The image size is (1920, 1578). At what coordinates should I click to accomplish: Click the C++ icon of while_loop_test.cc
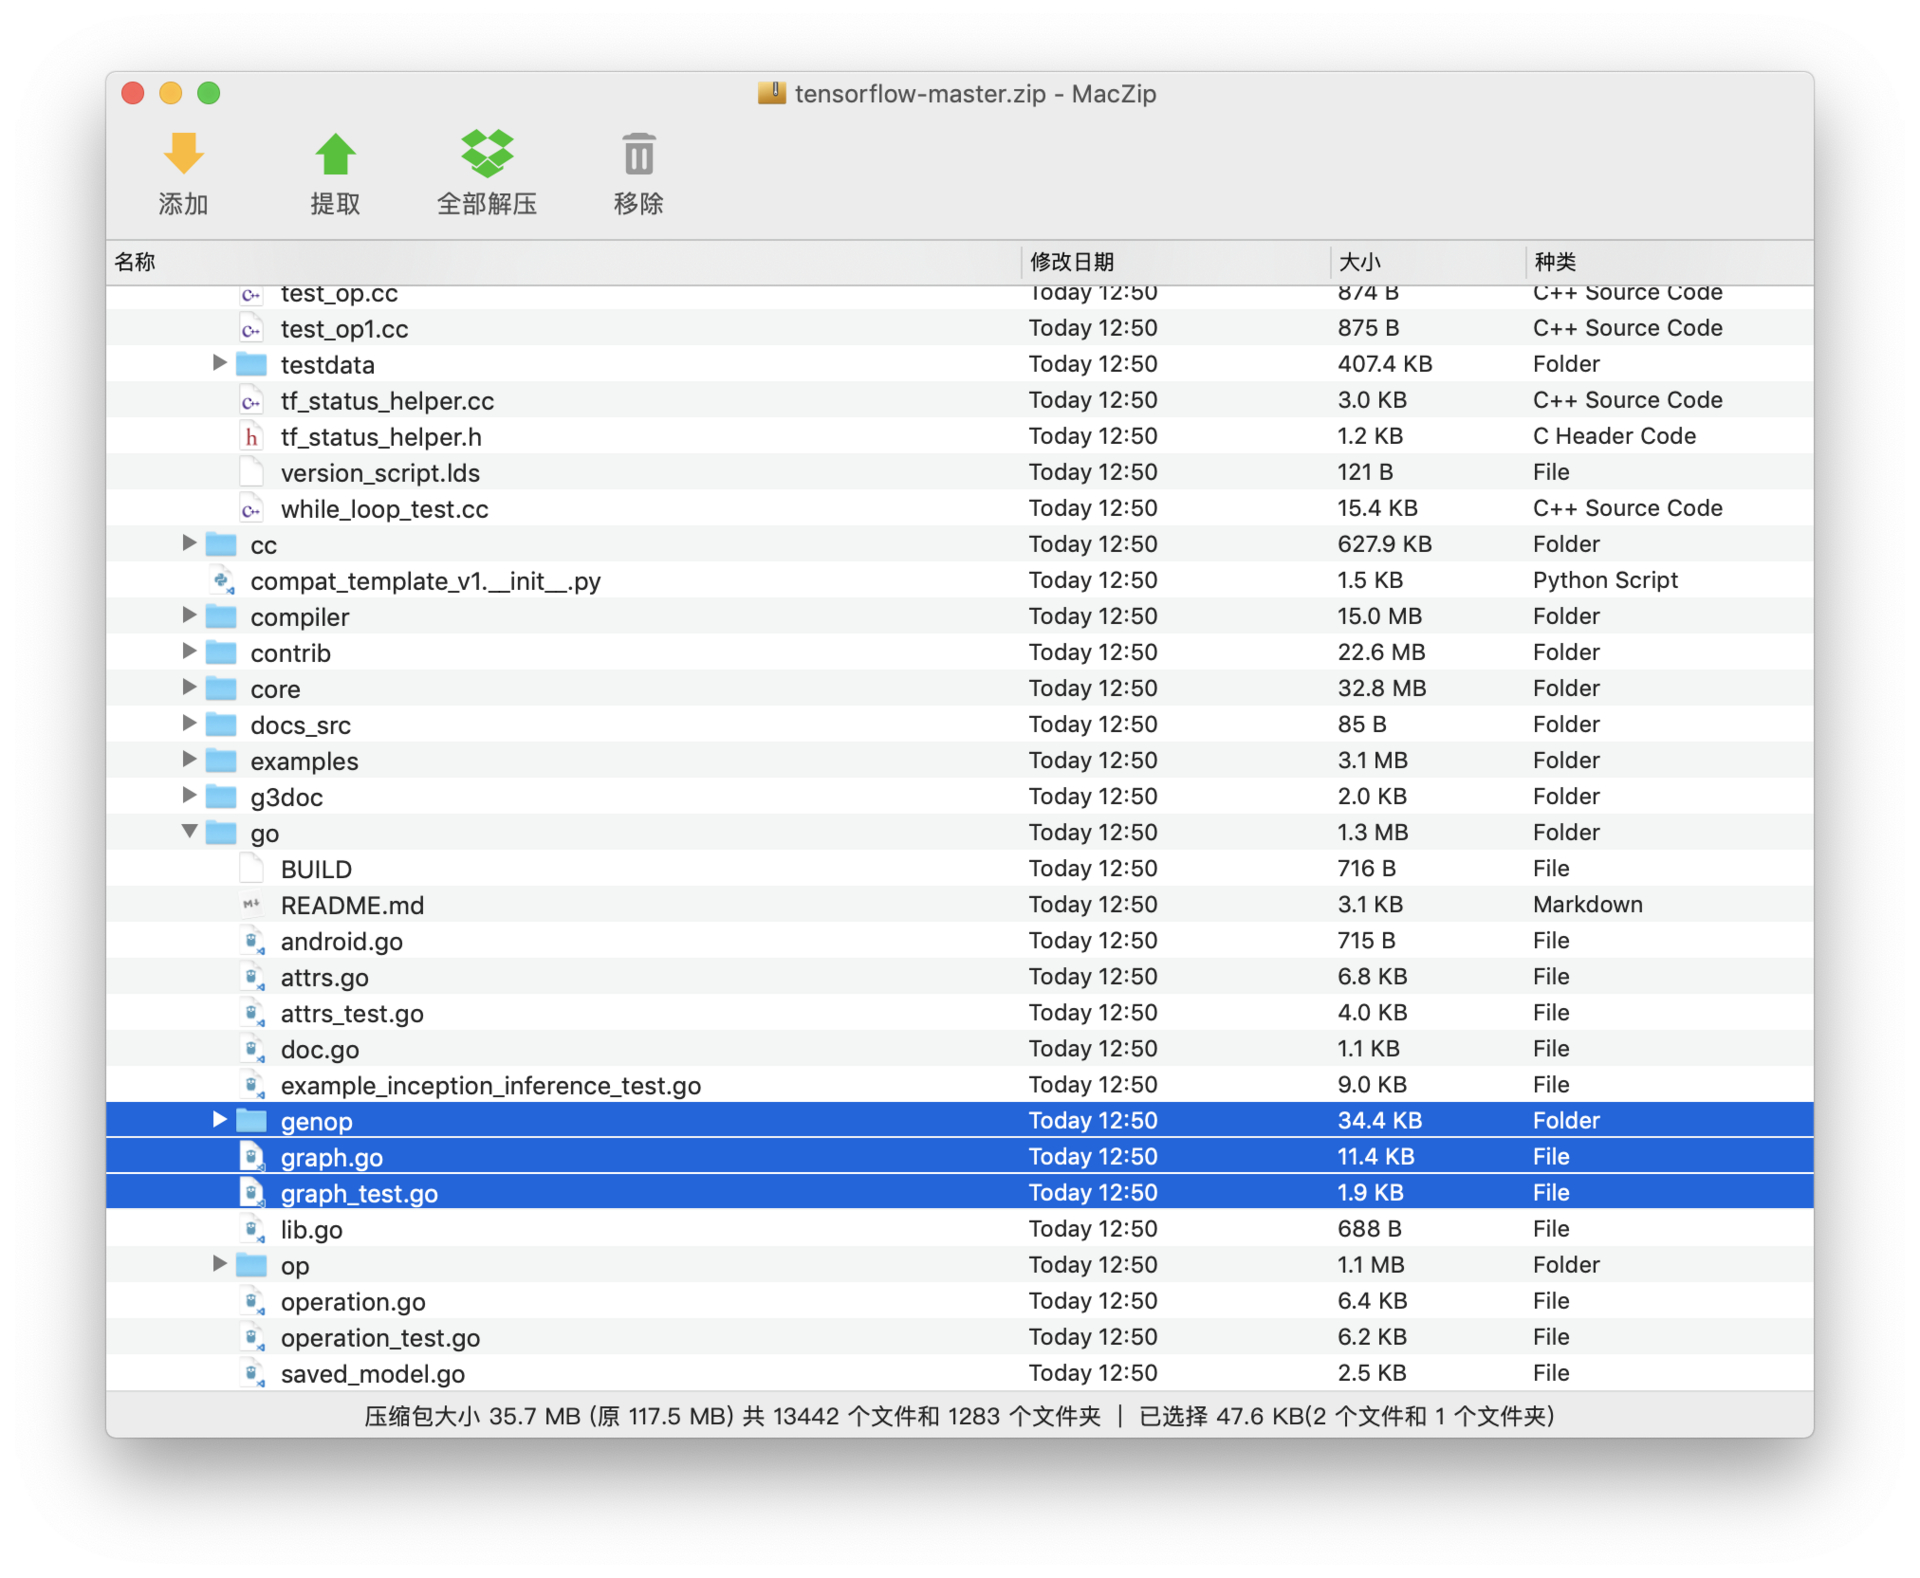click(251, 508)
